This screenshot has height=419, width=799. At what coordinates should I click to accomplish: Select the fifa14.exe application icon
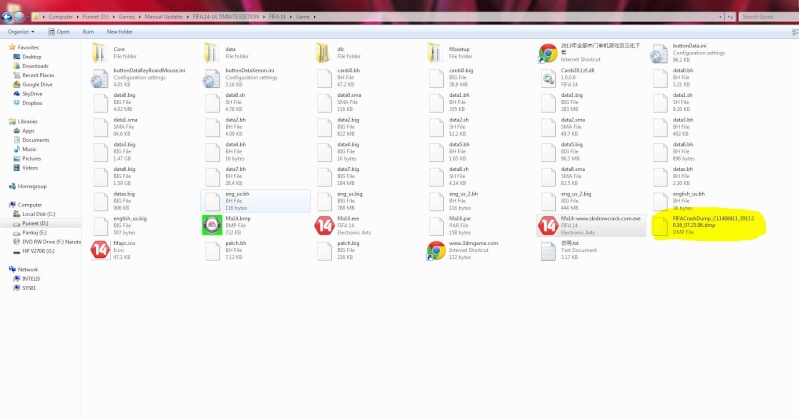(324, 225)
